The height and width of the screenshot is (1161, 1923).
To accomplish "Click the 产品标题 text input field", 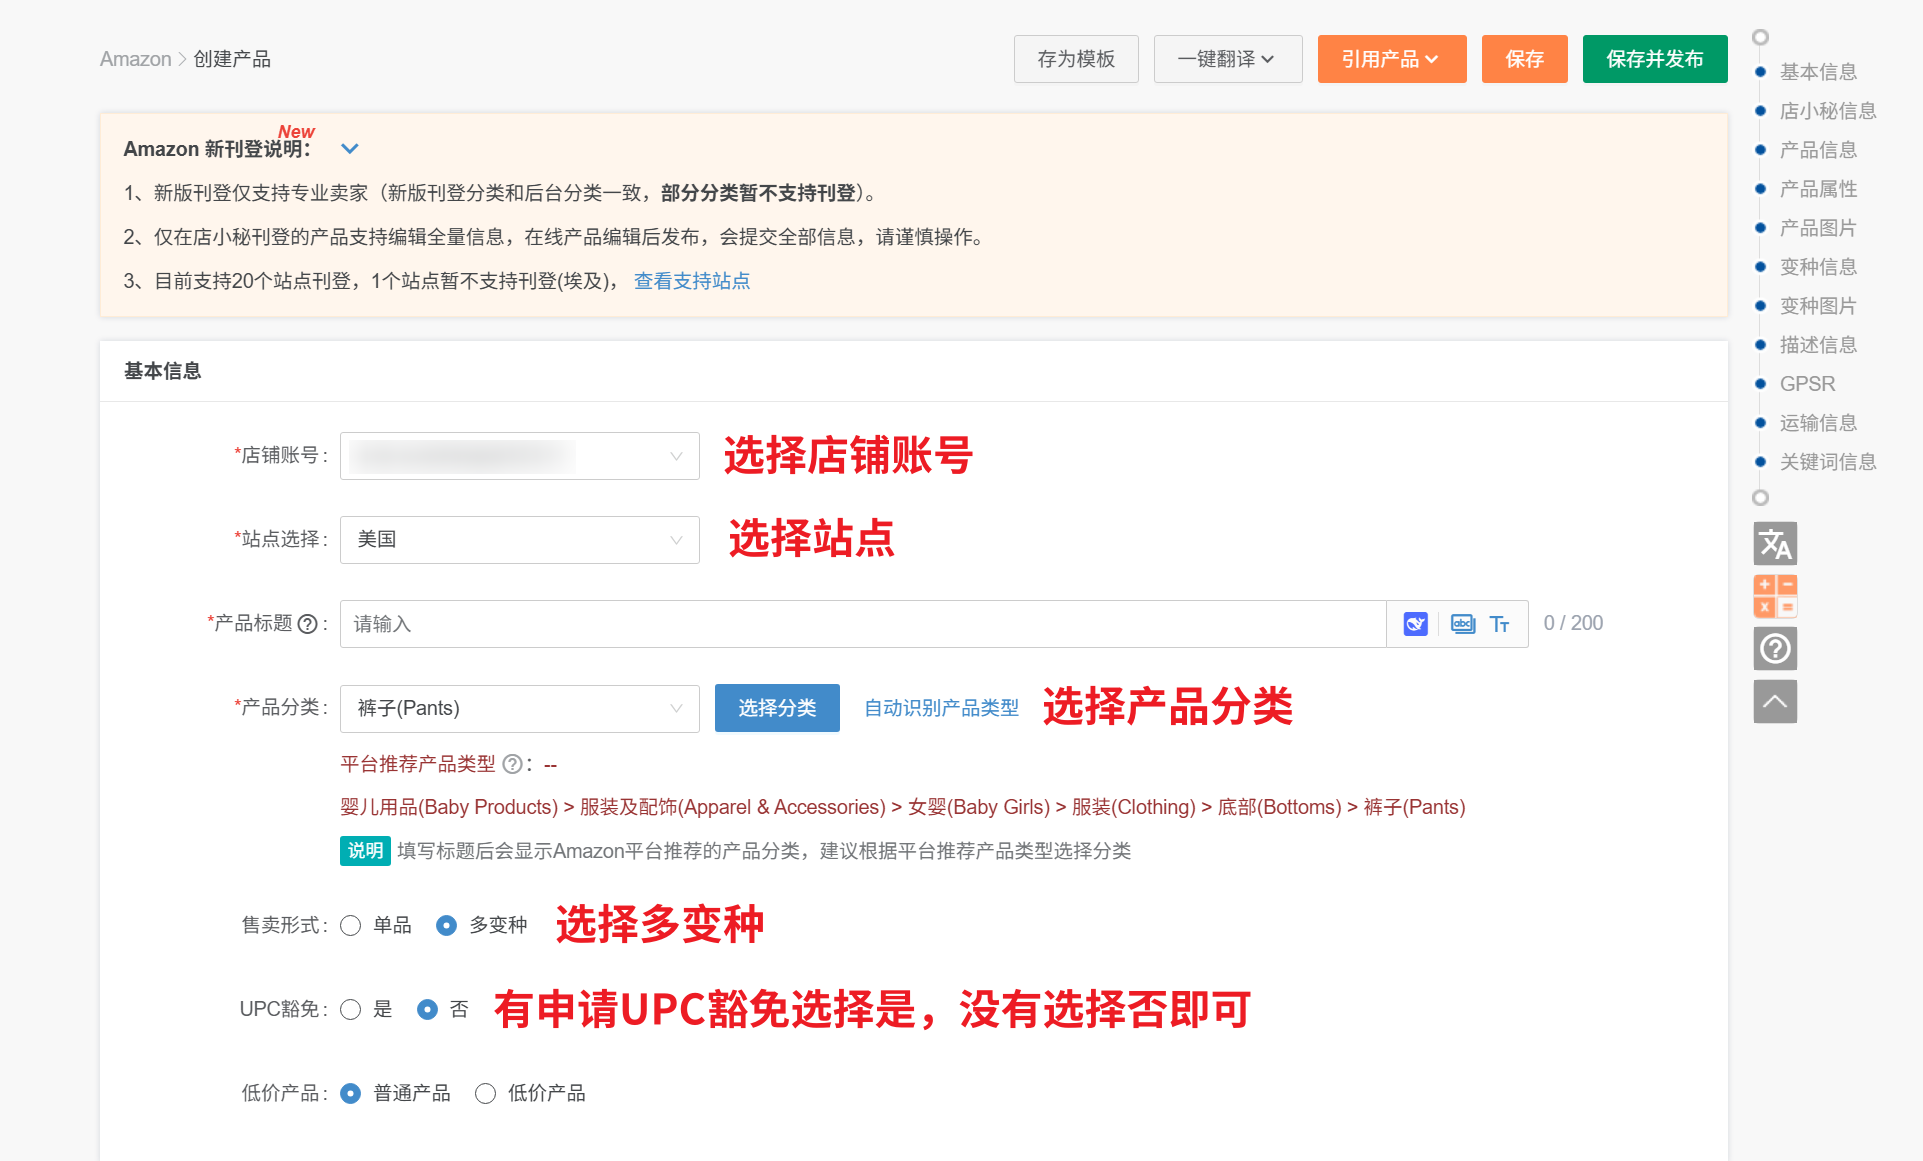I will (862, 624).
